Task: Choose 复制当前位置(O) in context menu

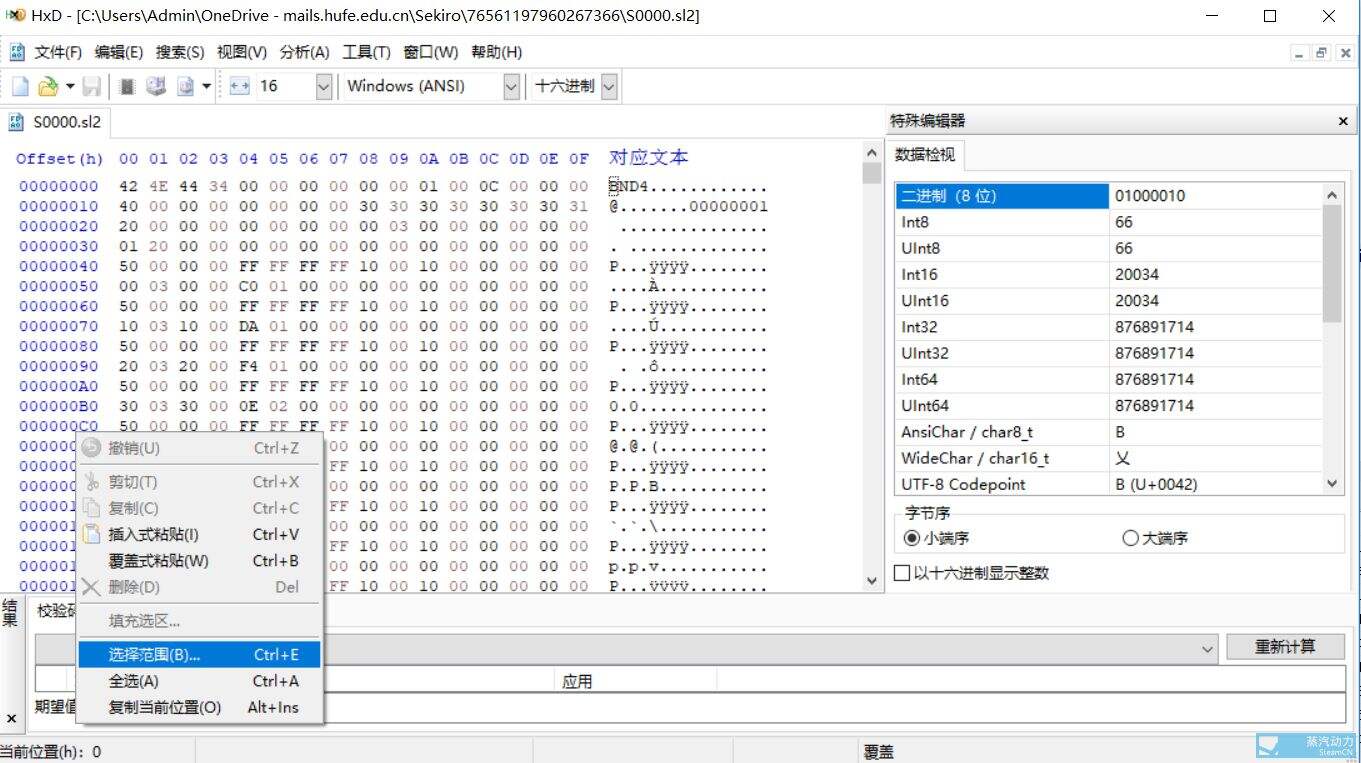Action: [x=199, y=707]
